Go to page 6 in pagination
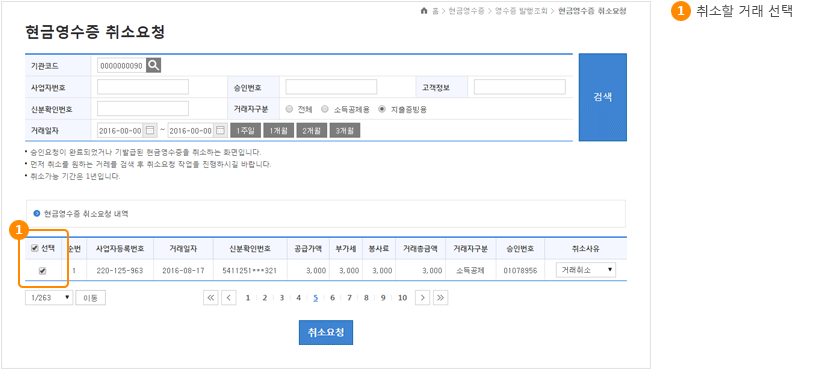The image size is (822, 369). [332, 298]
